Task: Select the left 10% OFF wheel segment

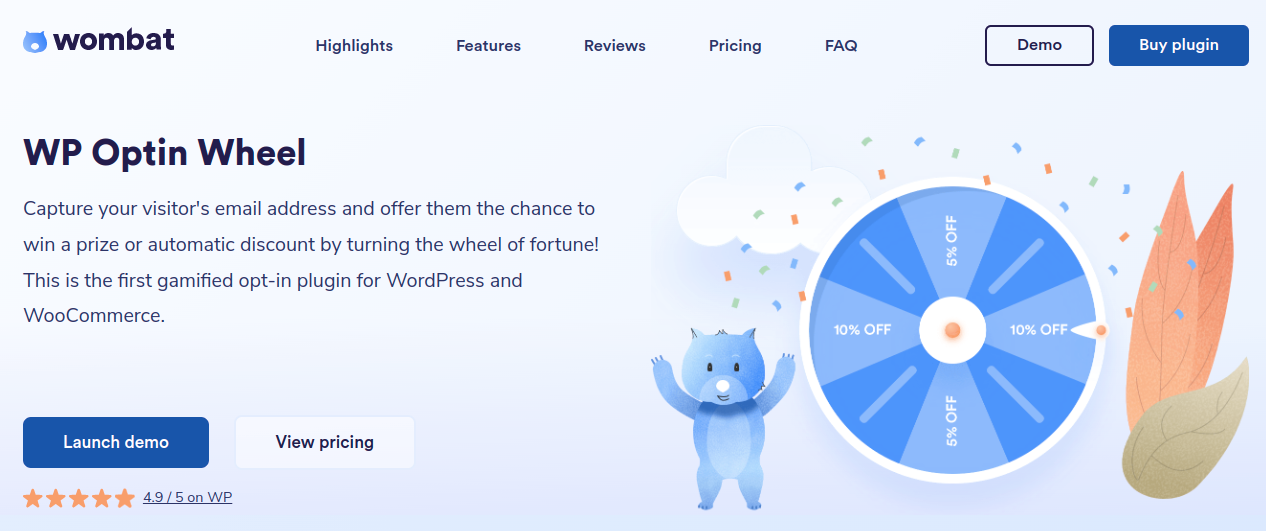Action: click(863, 329)
